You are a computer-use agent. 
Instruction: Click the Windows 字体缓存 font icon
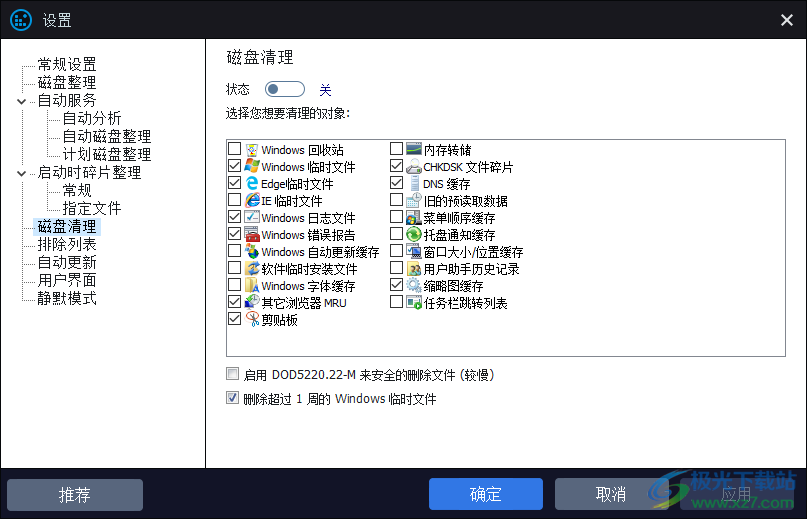252,285
